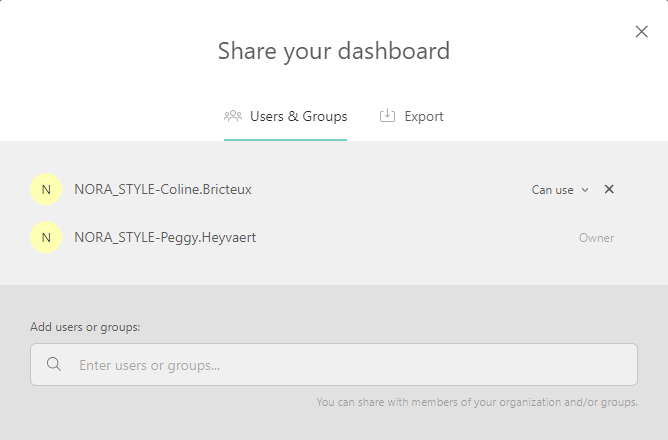
Task: Open the Can use permission dropdown
Action: click(x=553, y=190)
